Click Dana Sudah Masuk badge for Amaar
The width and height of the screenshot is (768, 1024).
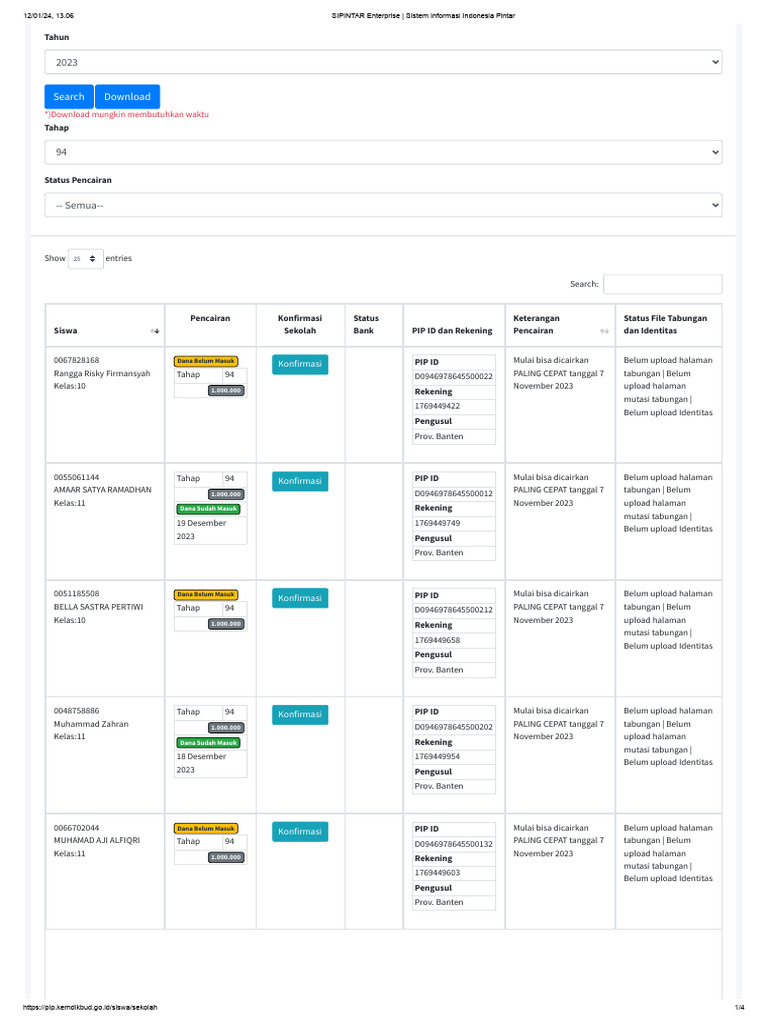[208, 509]
